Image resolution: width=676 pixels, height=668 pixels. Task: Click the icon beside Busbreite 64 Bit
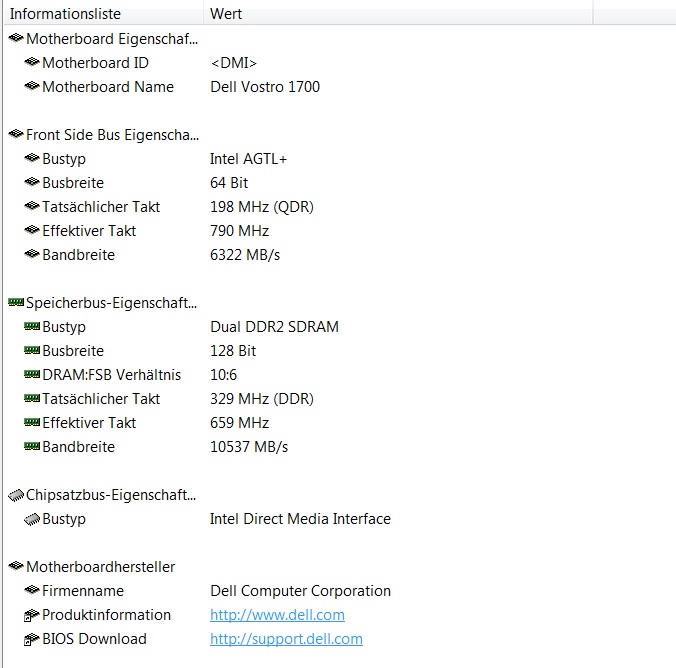pos(32,182)
